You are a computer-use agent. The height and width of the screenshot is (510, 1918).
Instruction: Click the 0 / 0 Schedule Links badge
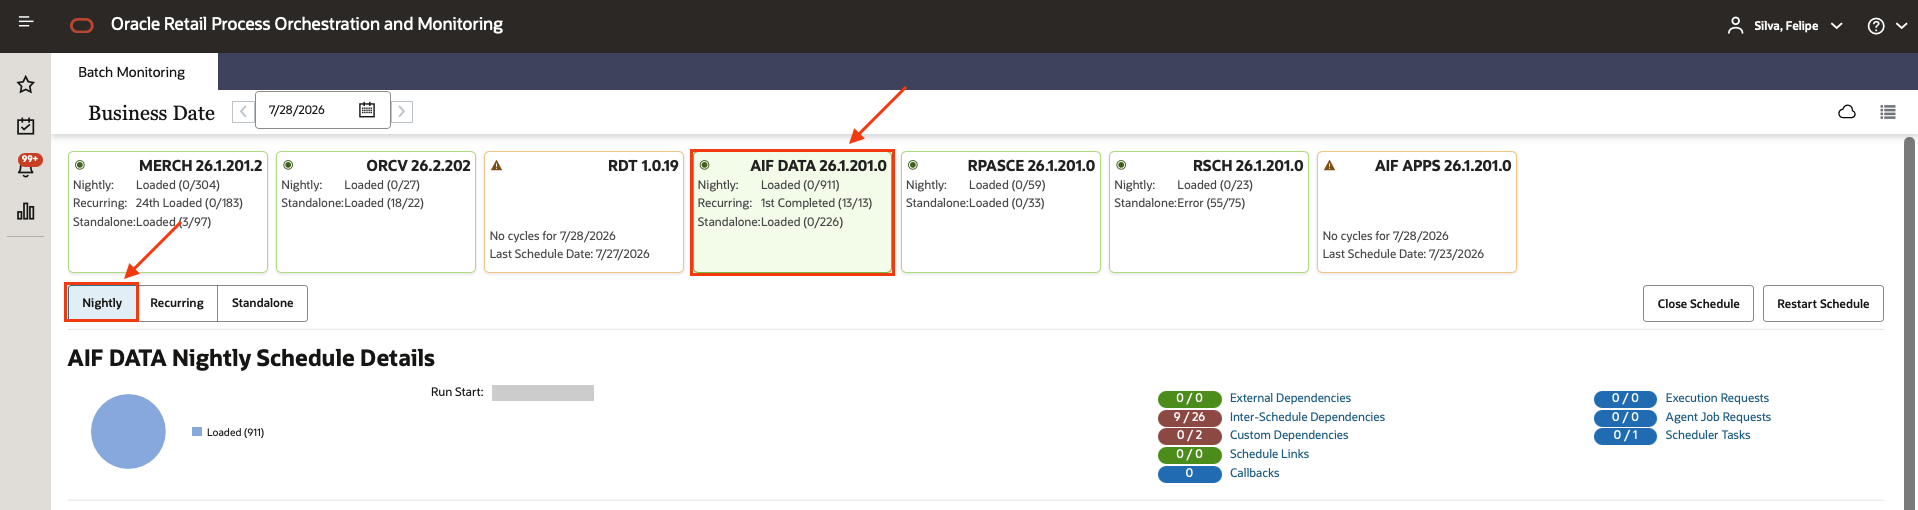coord(1190,454)
